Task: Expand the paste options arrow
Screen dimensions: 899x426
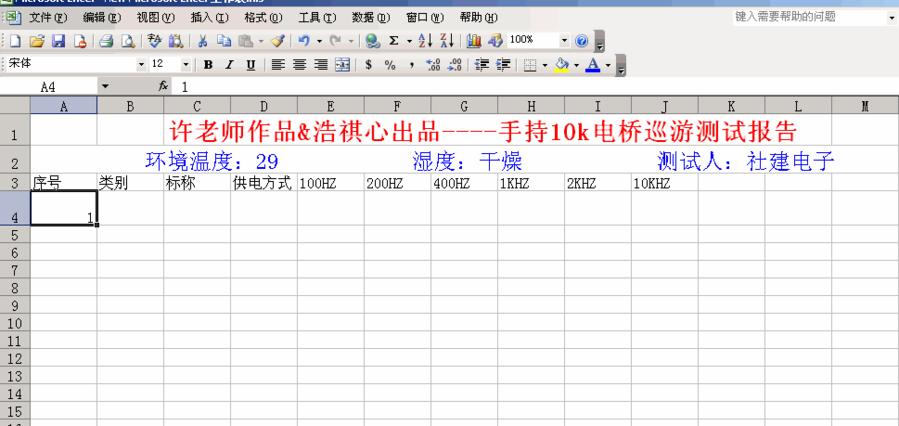Action: click(261, 41)
